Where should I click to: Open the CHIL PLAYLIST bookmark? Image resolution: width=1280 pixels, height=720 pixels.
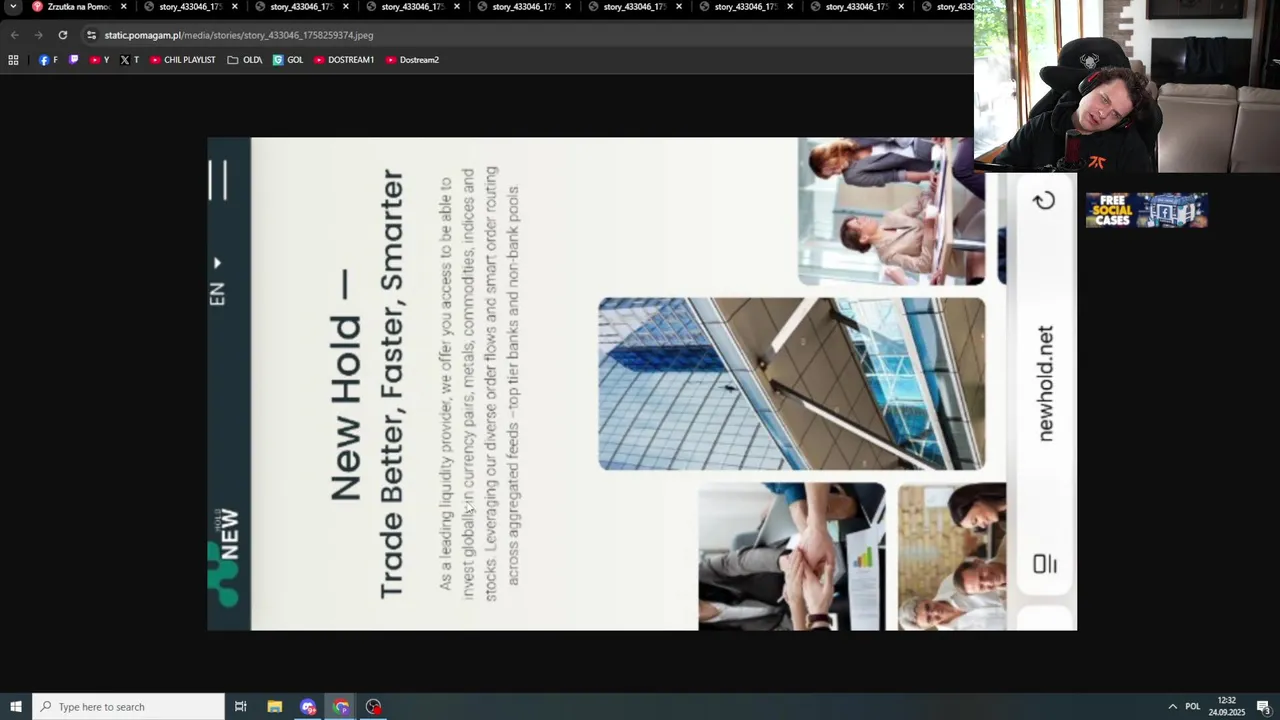point(183,60)
